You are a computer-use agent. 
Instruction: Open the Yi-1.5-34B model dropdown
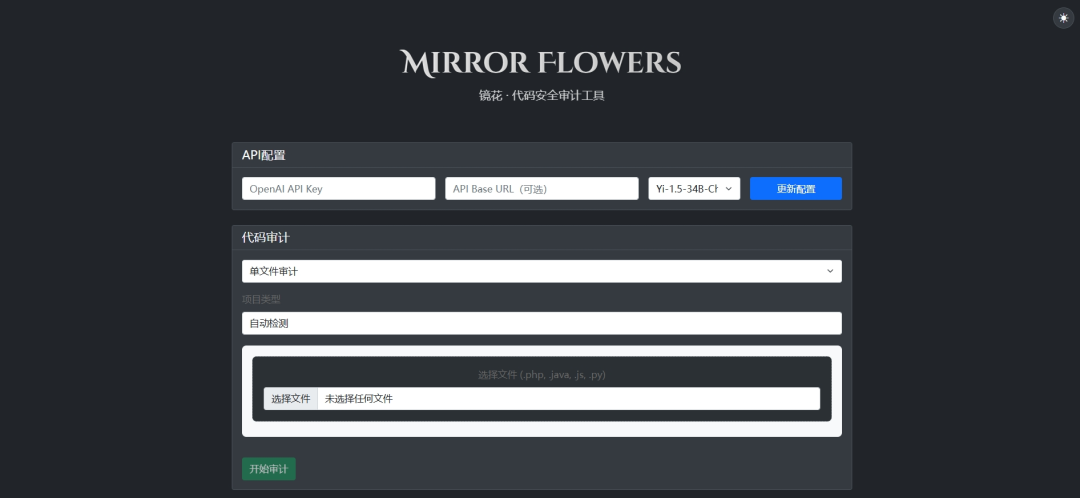click(694, 189)
